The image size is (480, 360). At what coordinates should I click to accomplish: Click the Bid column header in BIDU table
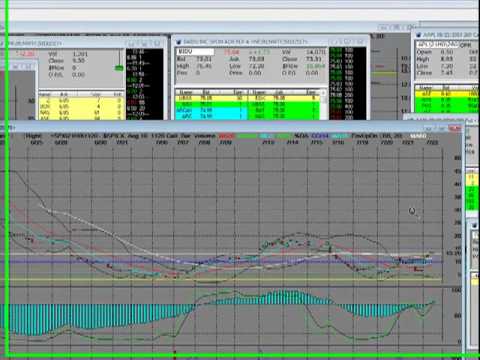tap(206, 92)
